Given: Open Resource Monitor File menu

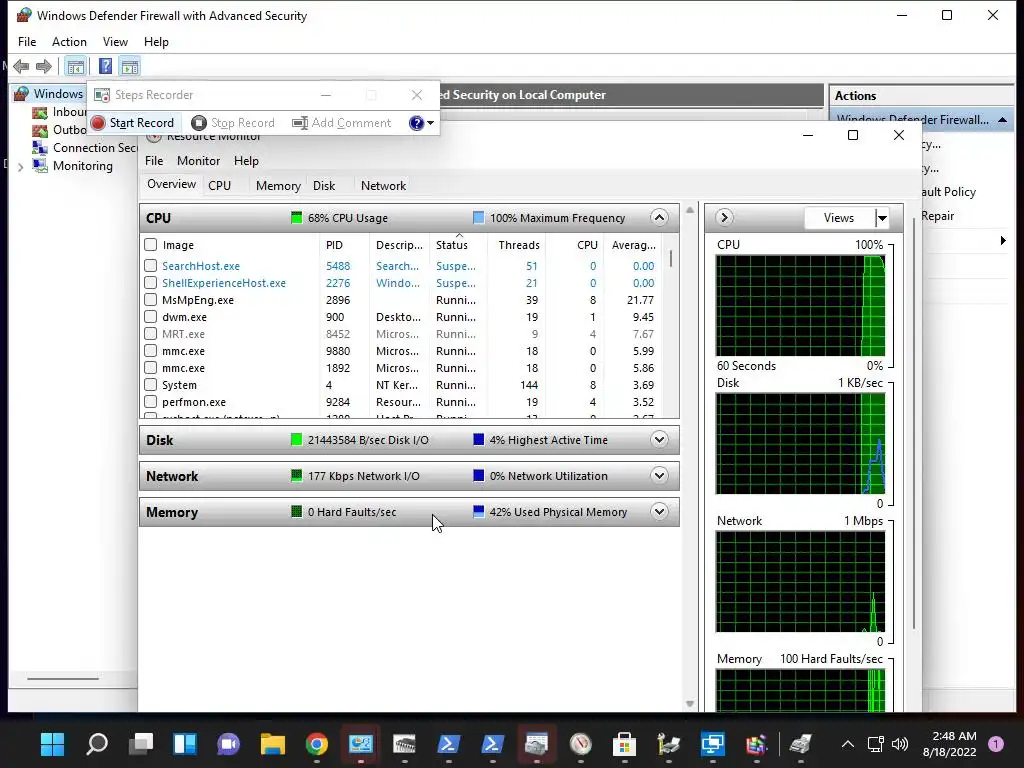Looking at the screenshot, I should (x=154, y=161).
